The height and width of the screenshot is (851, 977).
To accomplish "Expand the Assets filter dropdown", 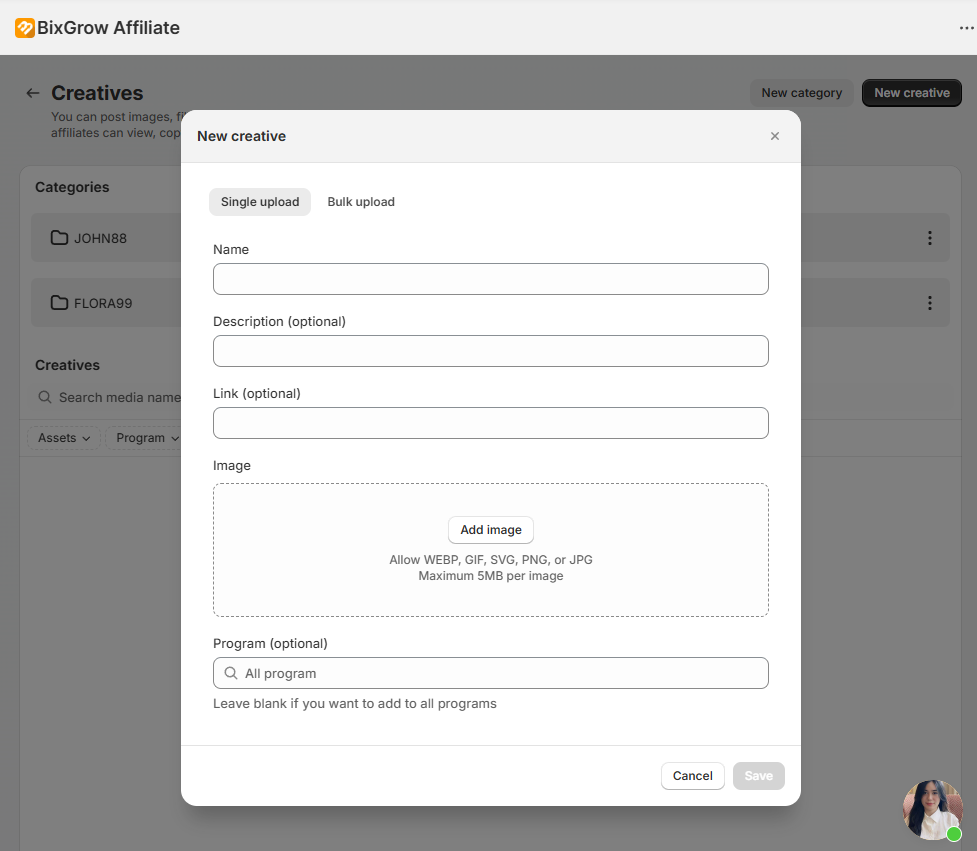I will pyautogui.click(x=64, y=438).
